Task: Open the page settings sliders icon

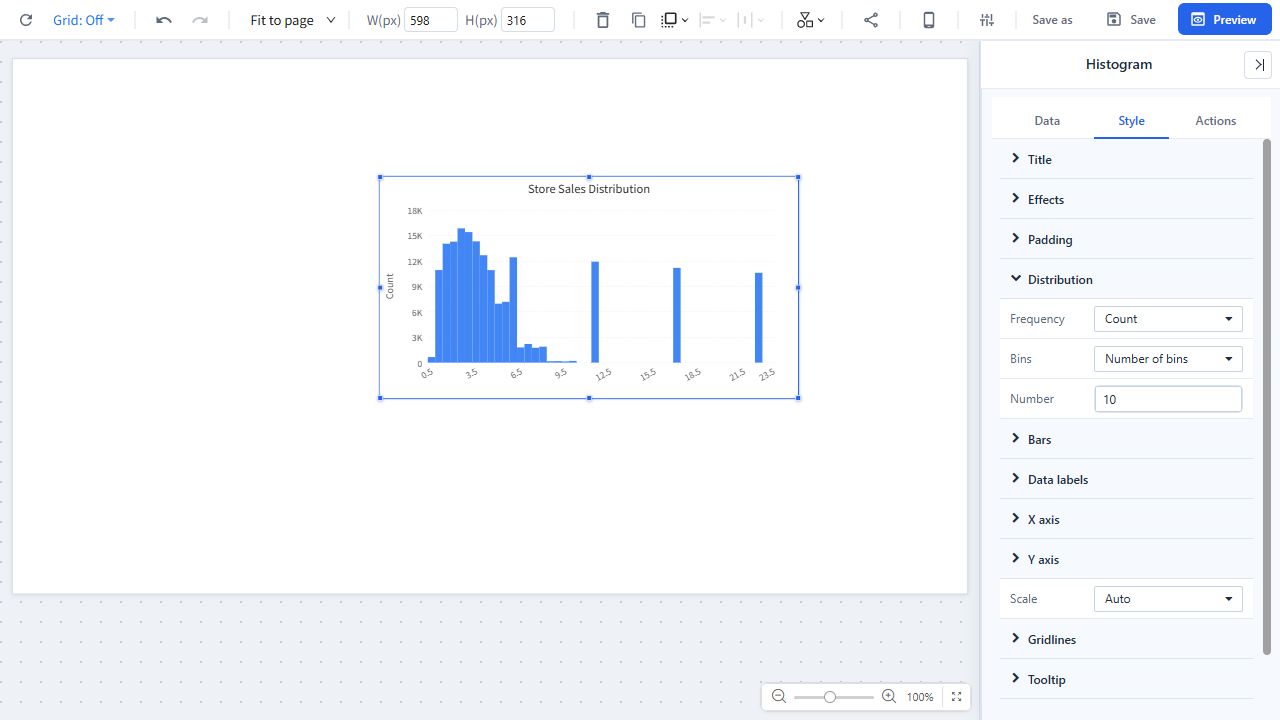Action: pyautogui.click(x=987, y=20)
